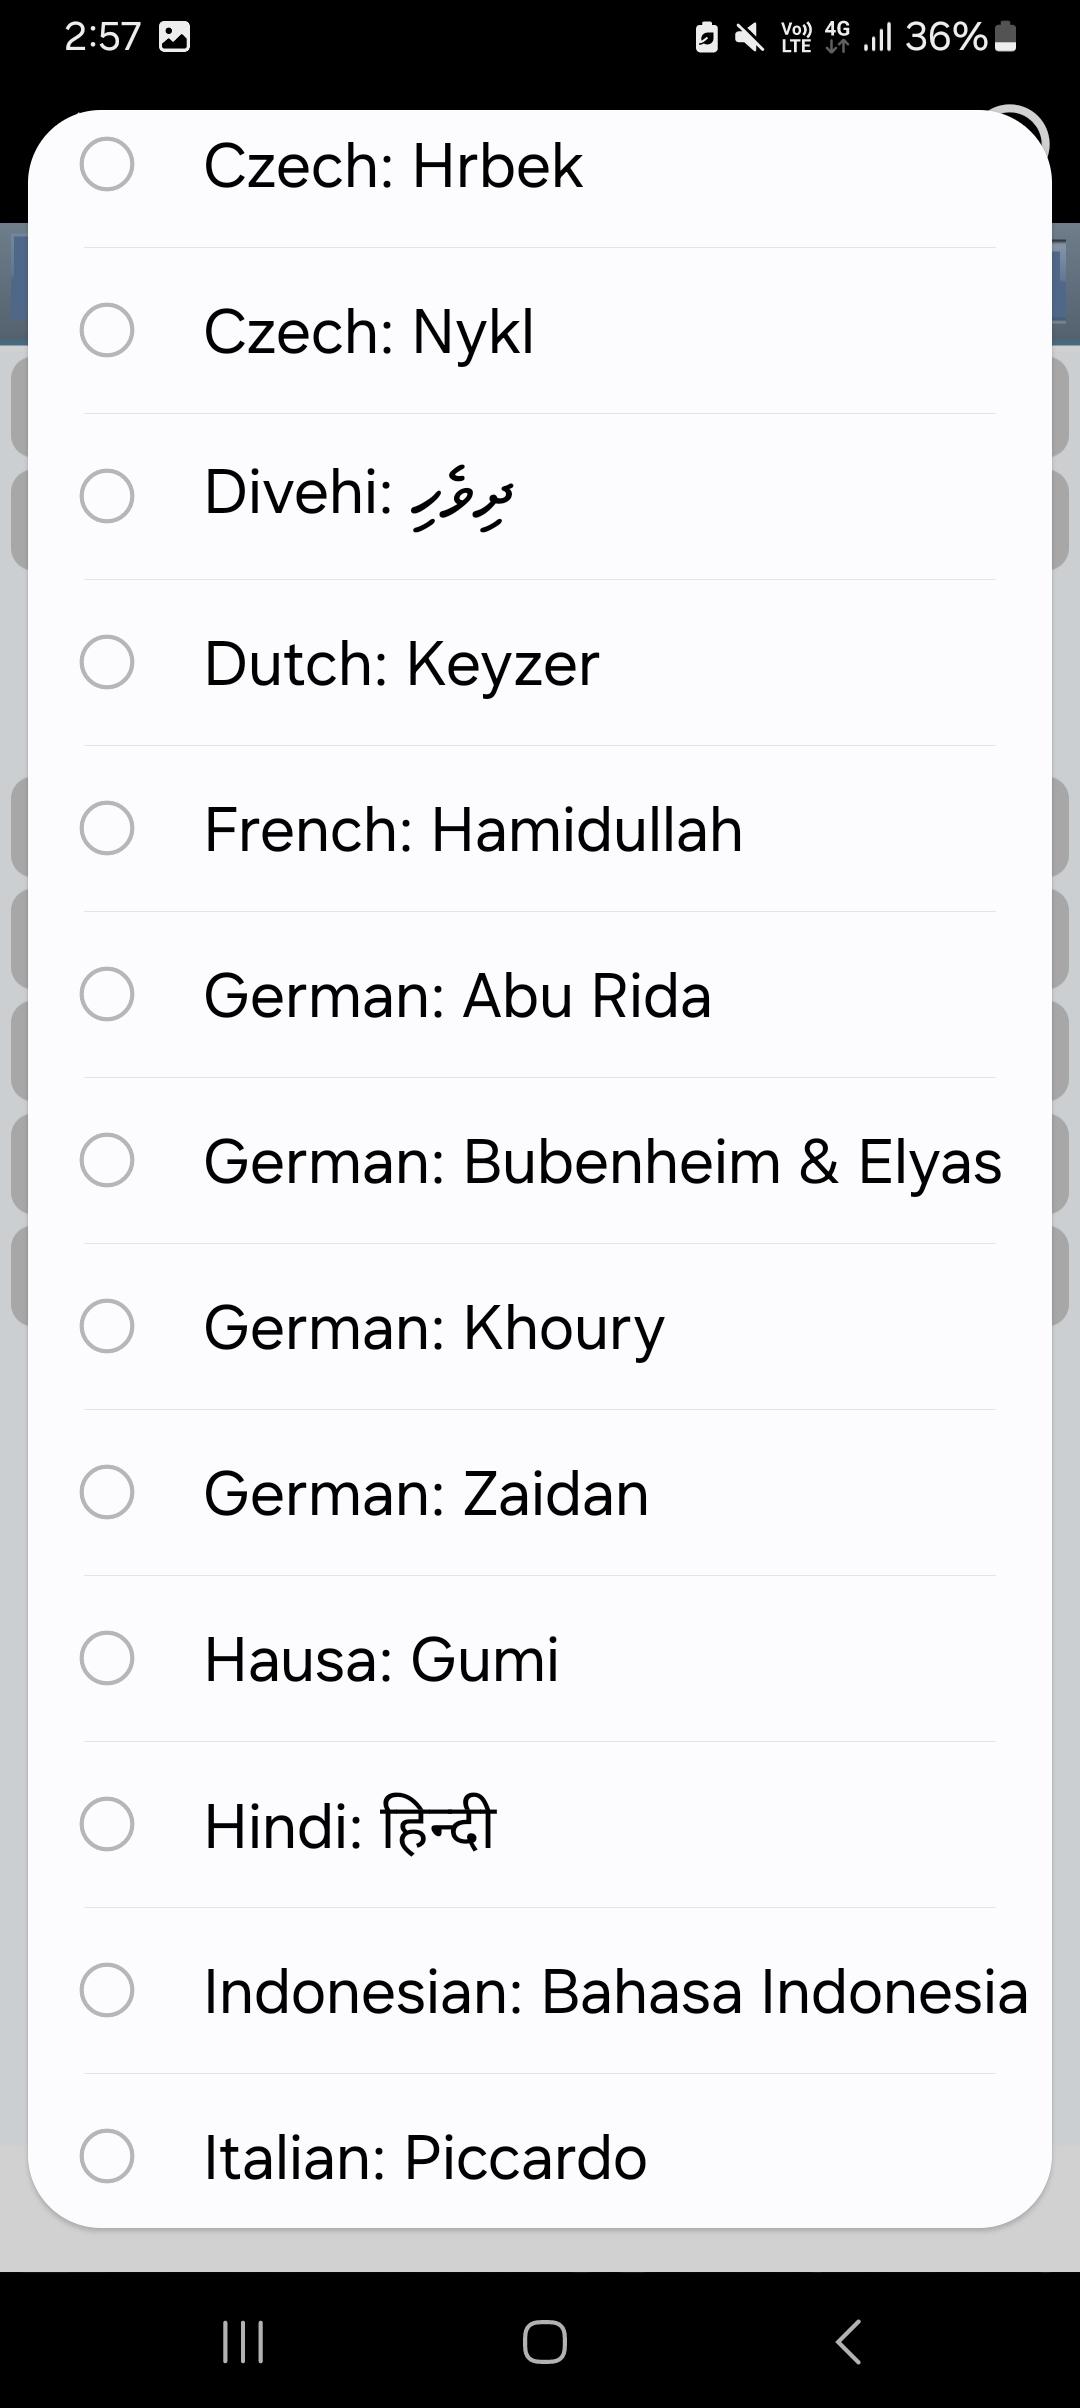Tap the muted sound status icon
Screen dimensions: 1080x2408
click(x=749, y=37)
